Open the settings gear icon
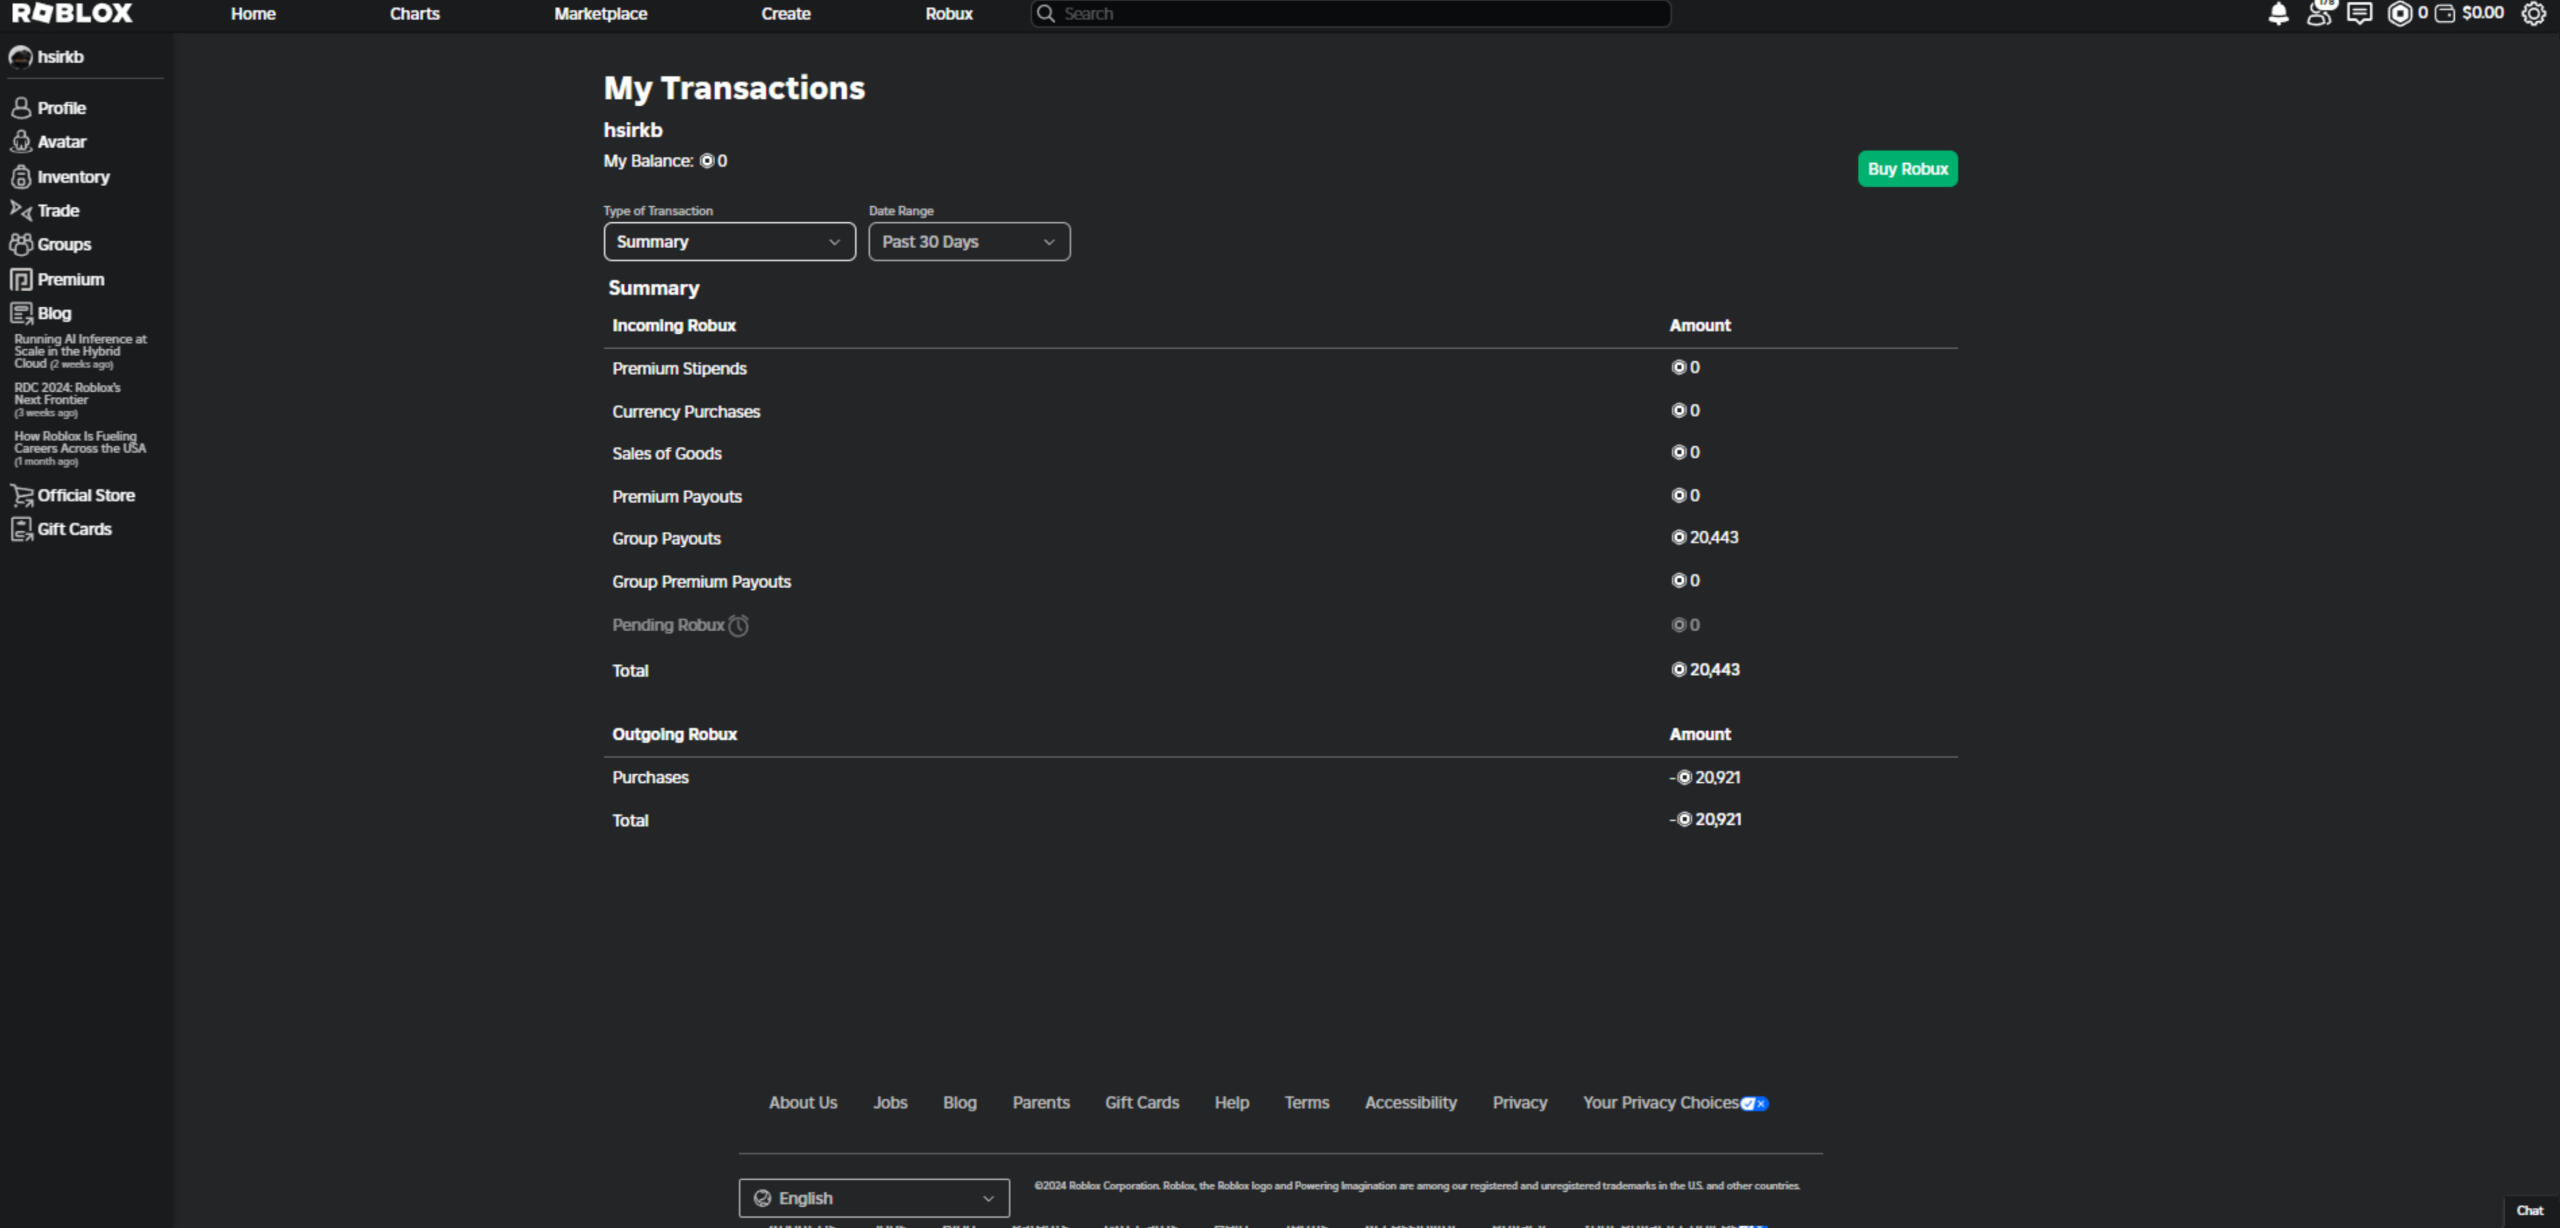The height and width of the screenshot is (1228, 2560). (2533, 13)
